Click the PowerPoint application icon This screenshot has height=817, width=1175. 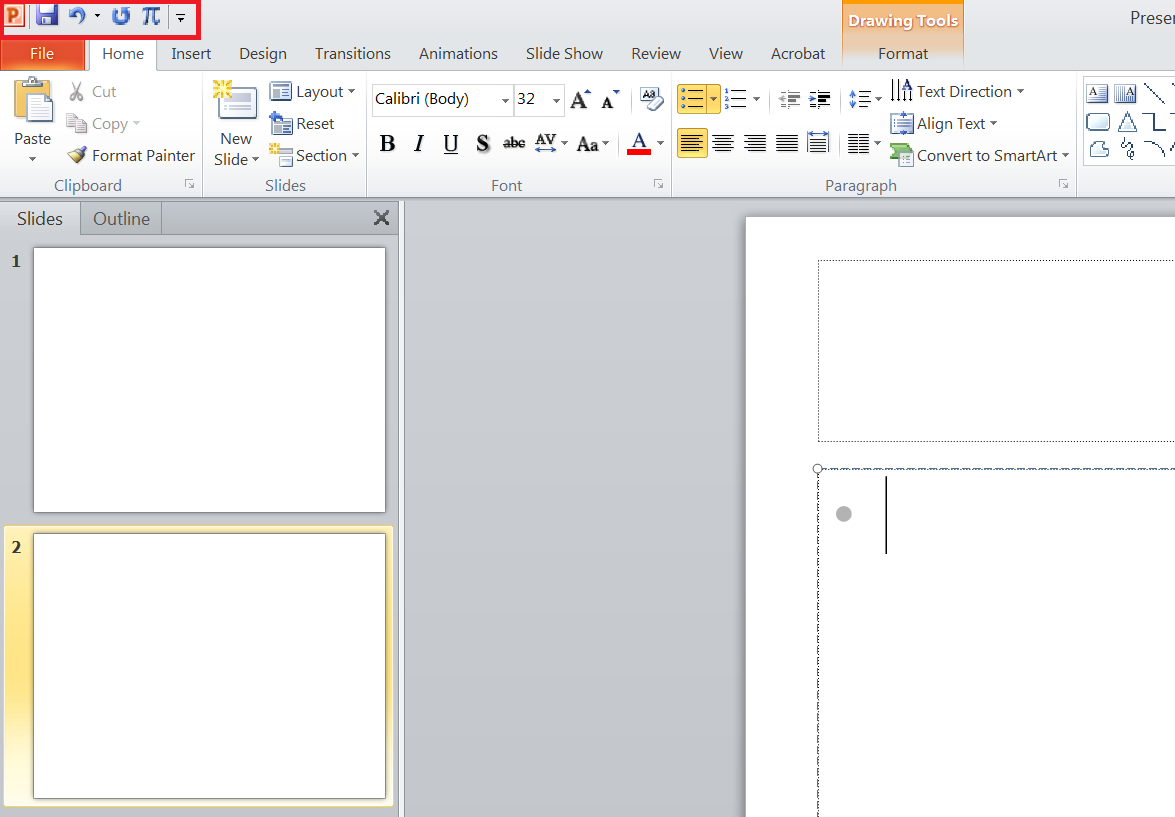tap(13, 16)
